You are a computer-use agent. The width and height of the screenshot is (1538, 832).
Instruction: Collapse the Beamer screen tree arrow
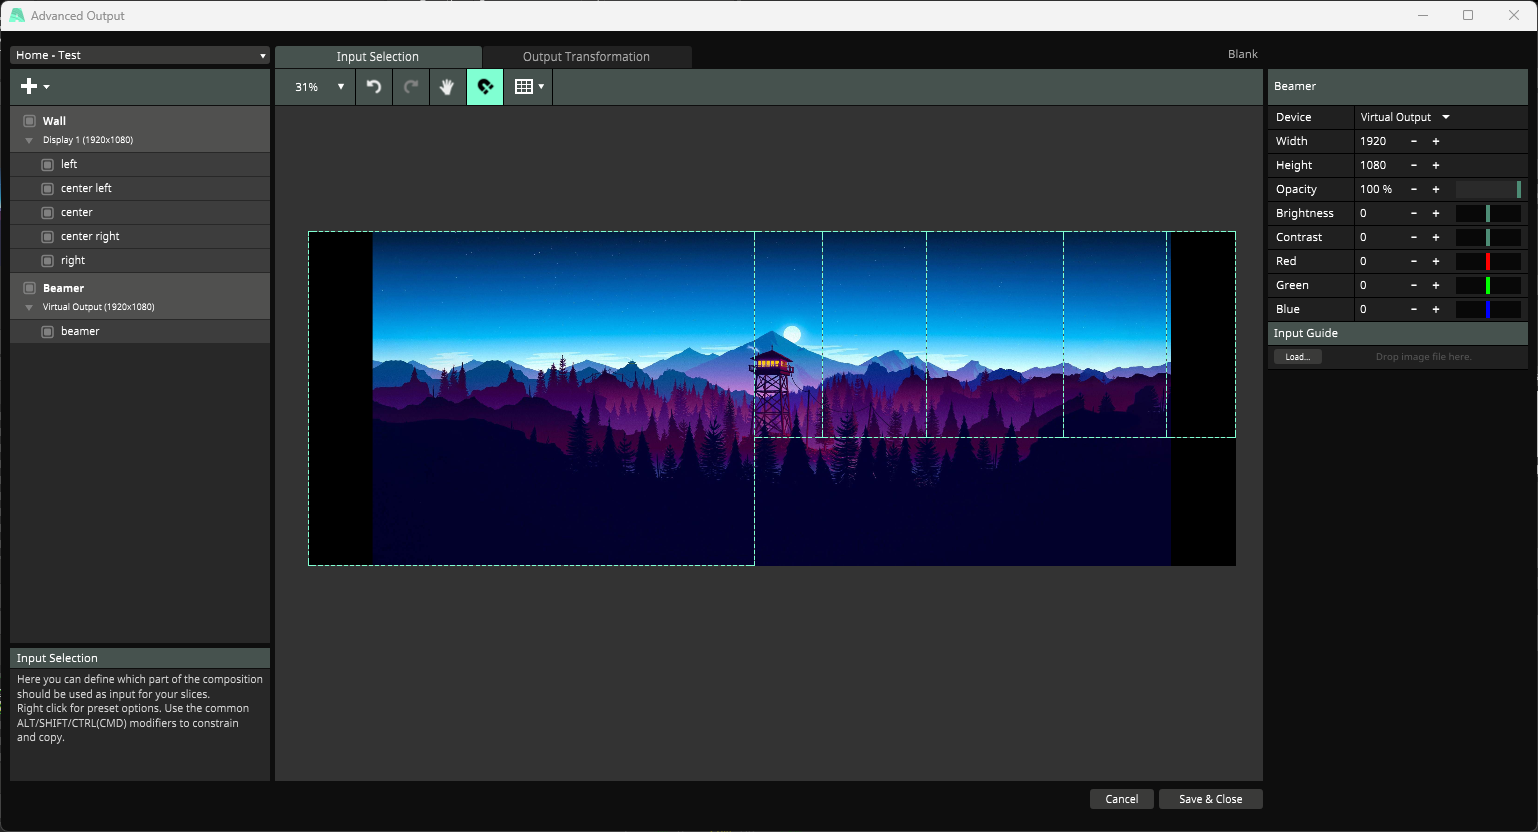pyautogui.click(x=29, y=307)
